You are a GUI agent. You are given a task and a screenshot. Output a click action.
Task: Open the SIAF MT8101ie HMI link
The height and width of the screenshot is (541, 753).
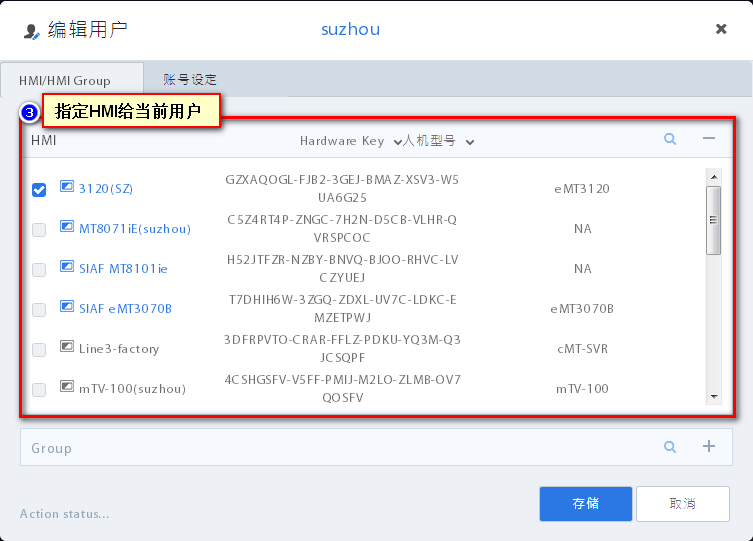(x=123, y=268)
